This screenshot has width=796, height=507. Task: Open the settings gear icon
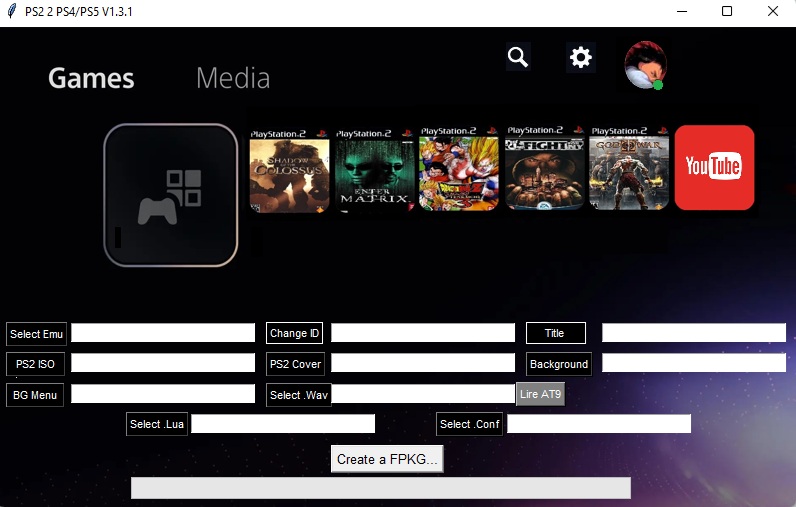point(580,57)
